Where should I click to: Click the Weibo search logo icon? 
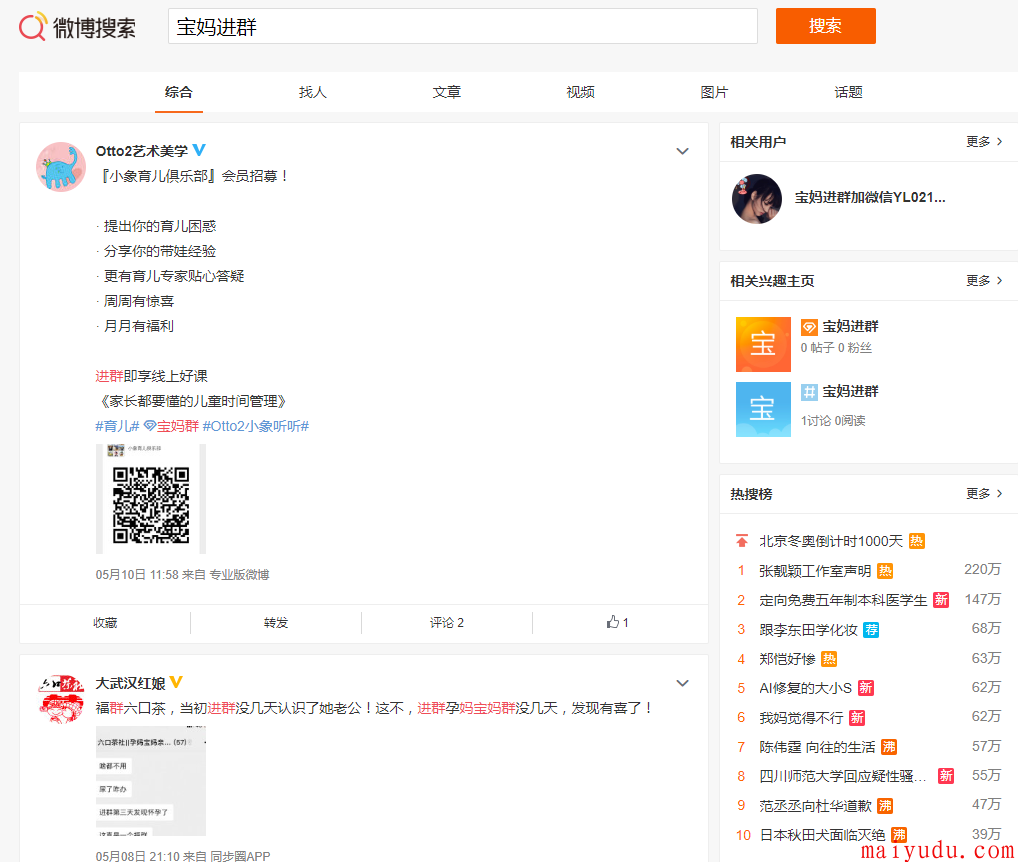(x=32, y=27)
